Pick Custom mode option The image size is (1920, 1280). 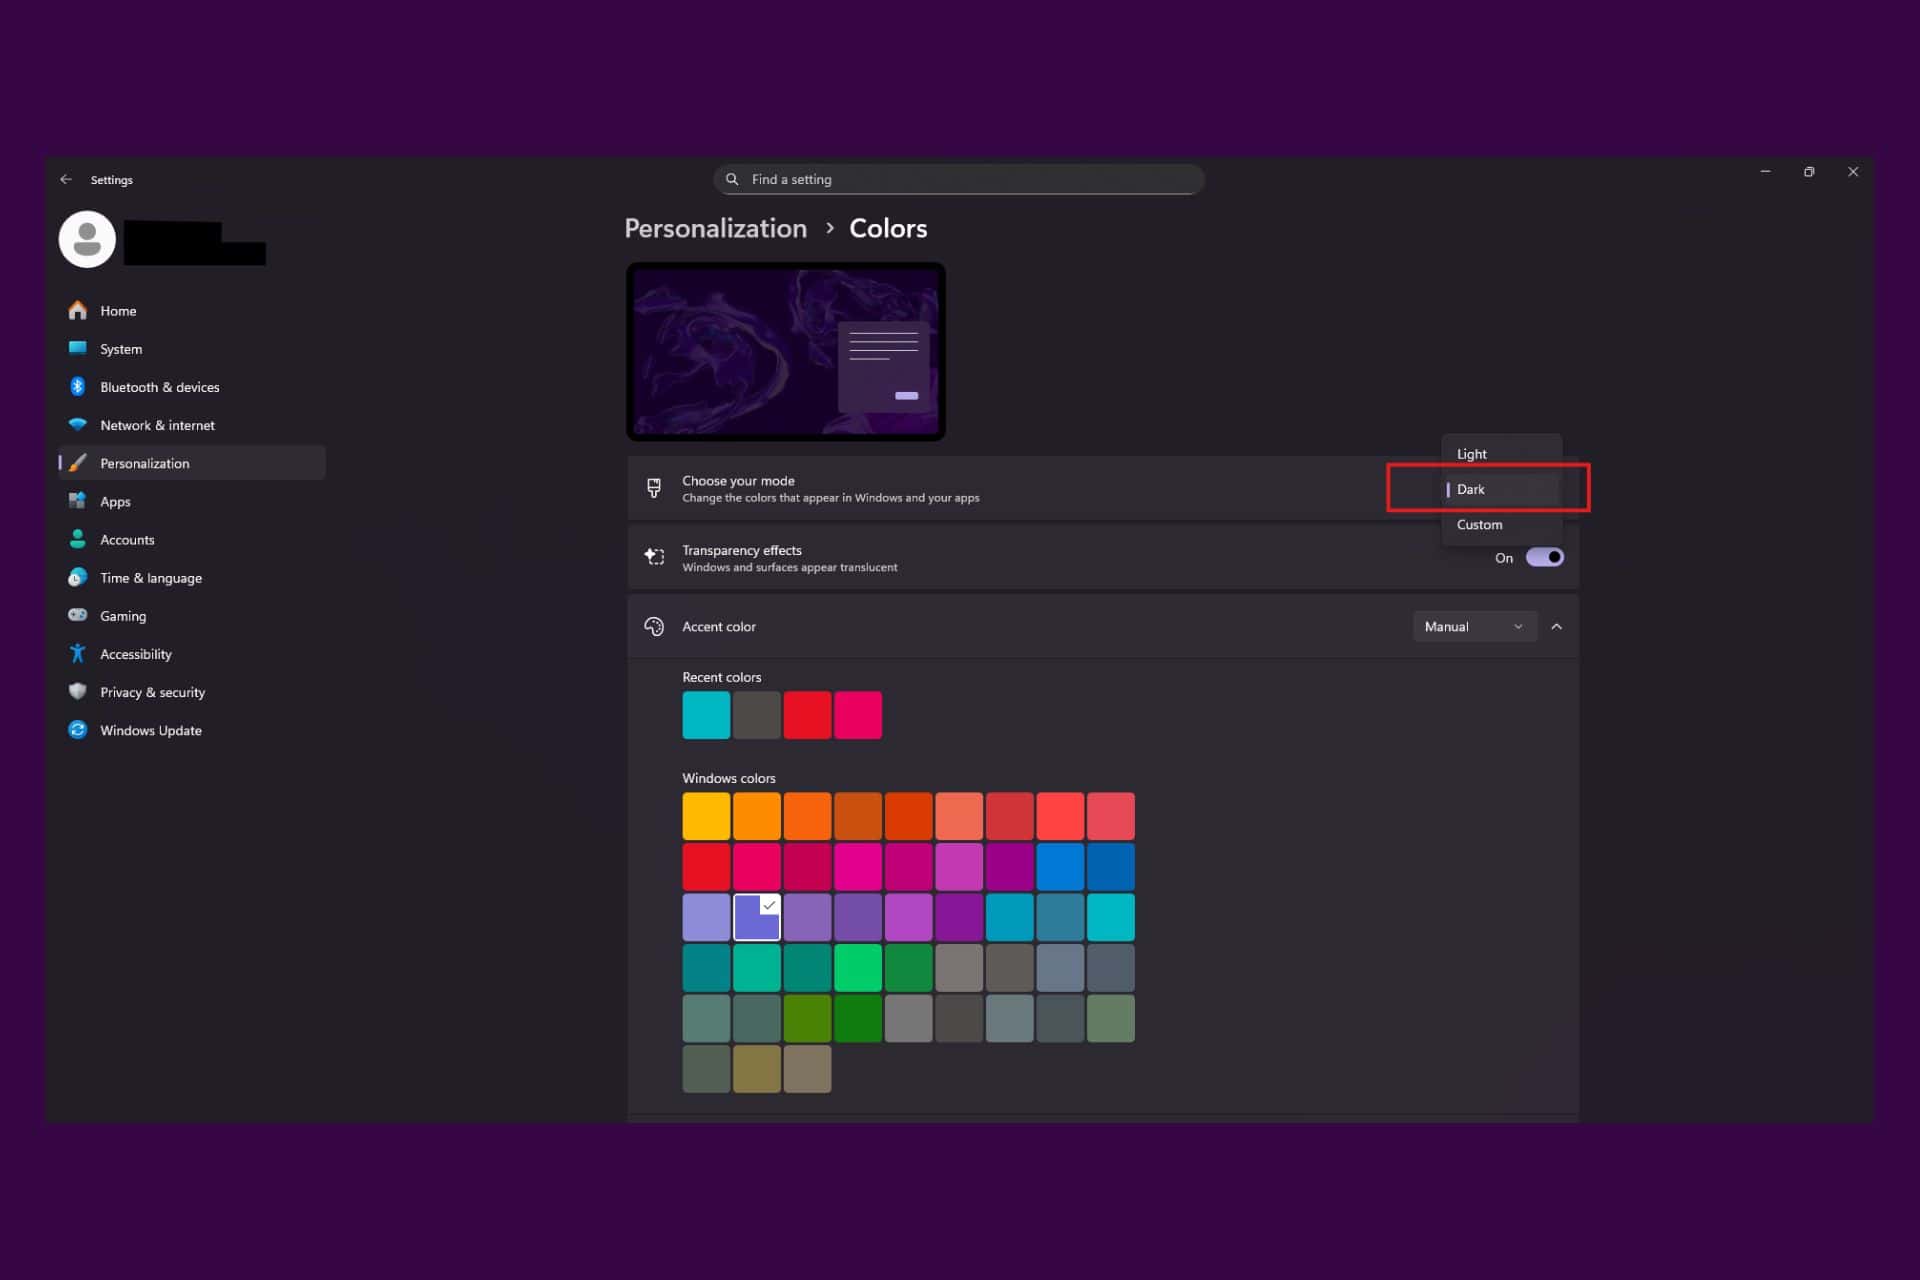pyautogui.click(x=1501, y=524)
